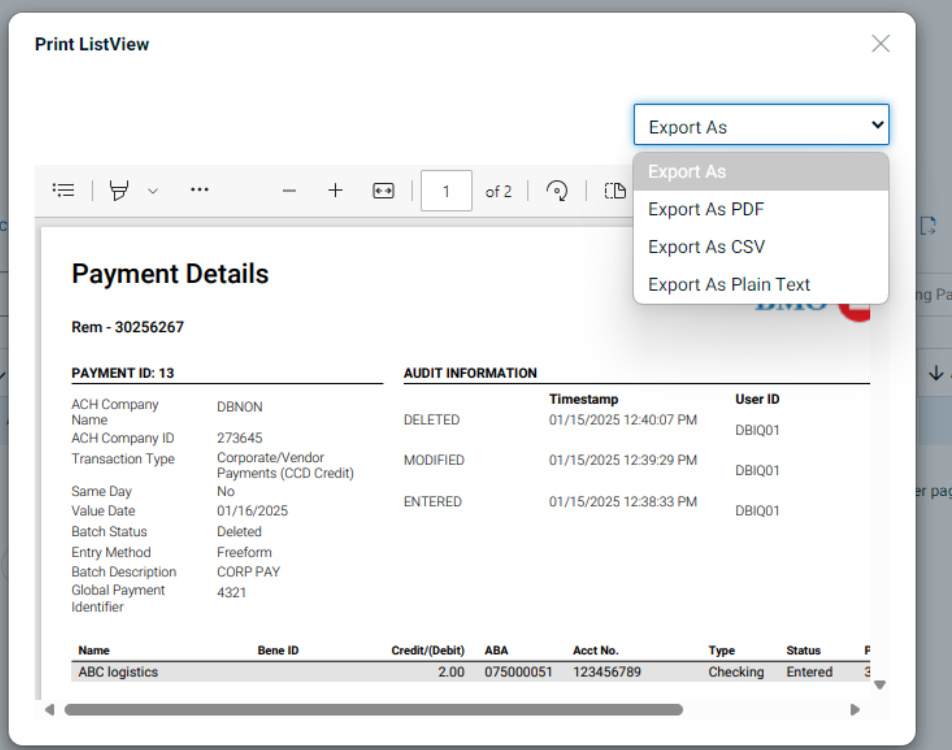Click the 'Checking' type cell

[736, 672]
